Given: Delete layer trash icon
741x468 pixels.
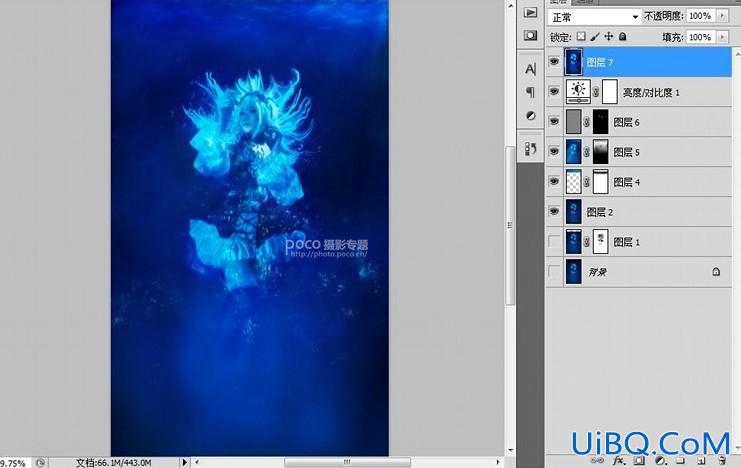Looking at the screenshot, I should click(x=722, y=460).
